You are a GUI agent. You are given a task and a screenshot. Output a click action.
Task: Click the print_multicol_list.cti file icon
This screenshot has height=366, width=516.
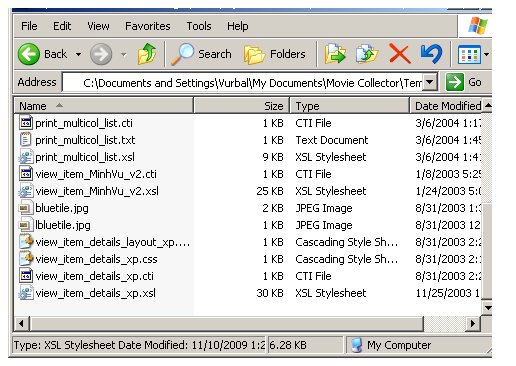[x=26, y=123]
